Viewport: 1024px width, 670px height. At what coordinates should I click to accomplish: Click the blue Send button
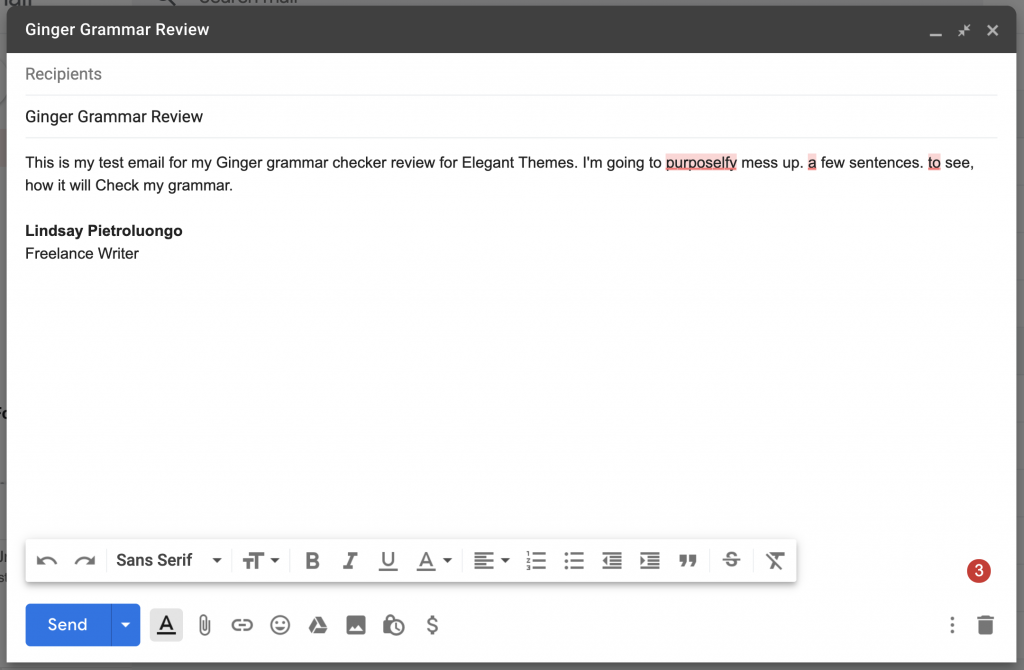pyautogui.click(x=68, y=625)
